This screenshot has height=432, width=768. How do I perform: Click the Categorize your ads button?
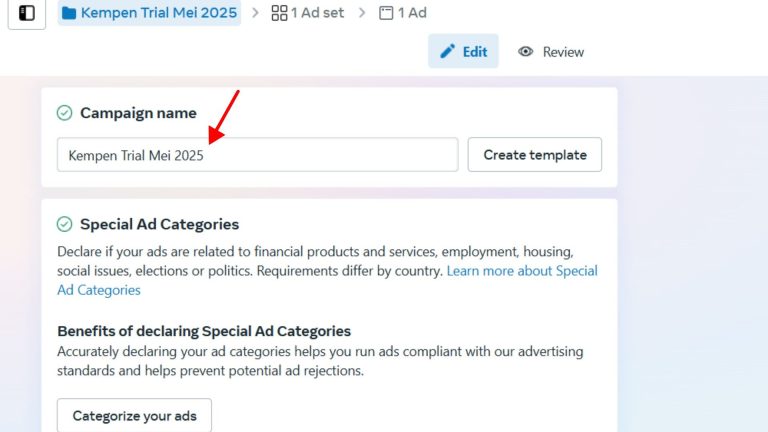[134, 415]
